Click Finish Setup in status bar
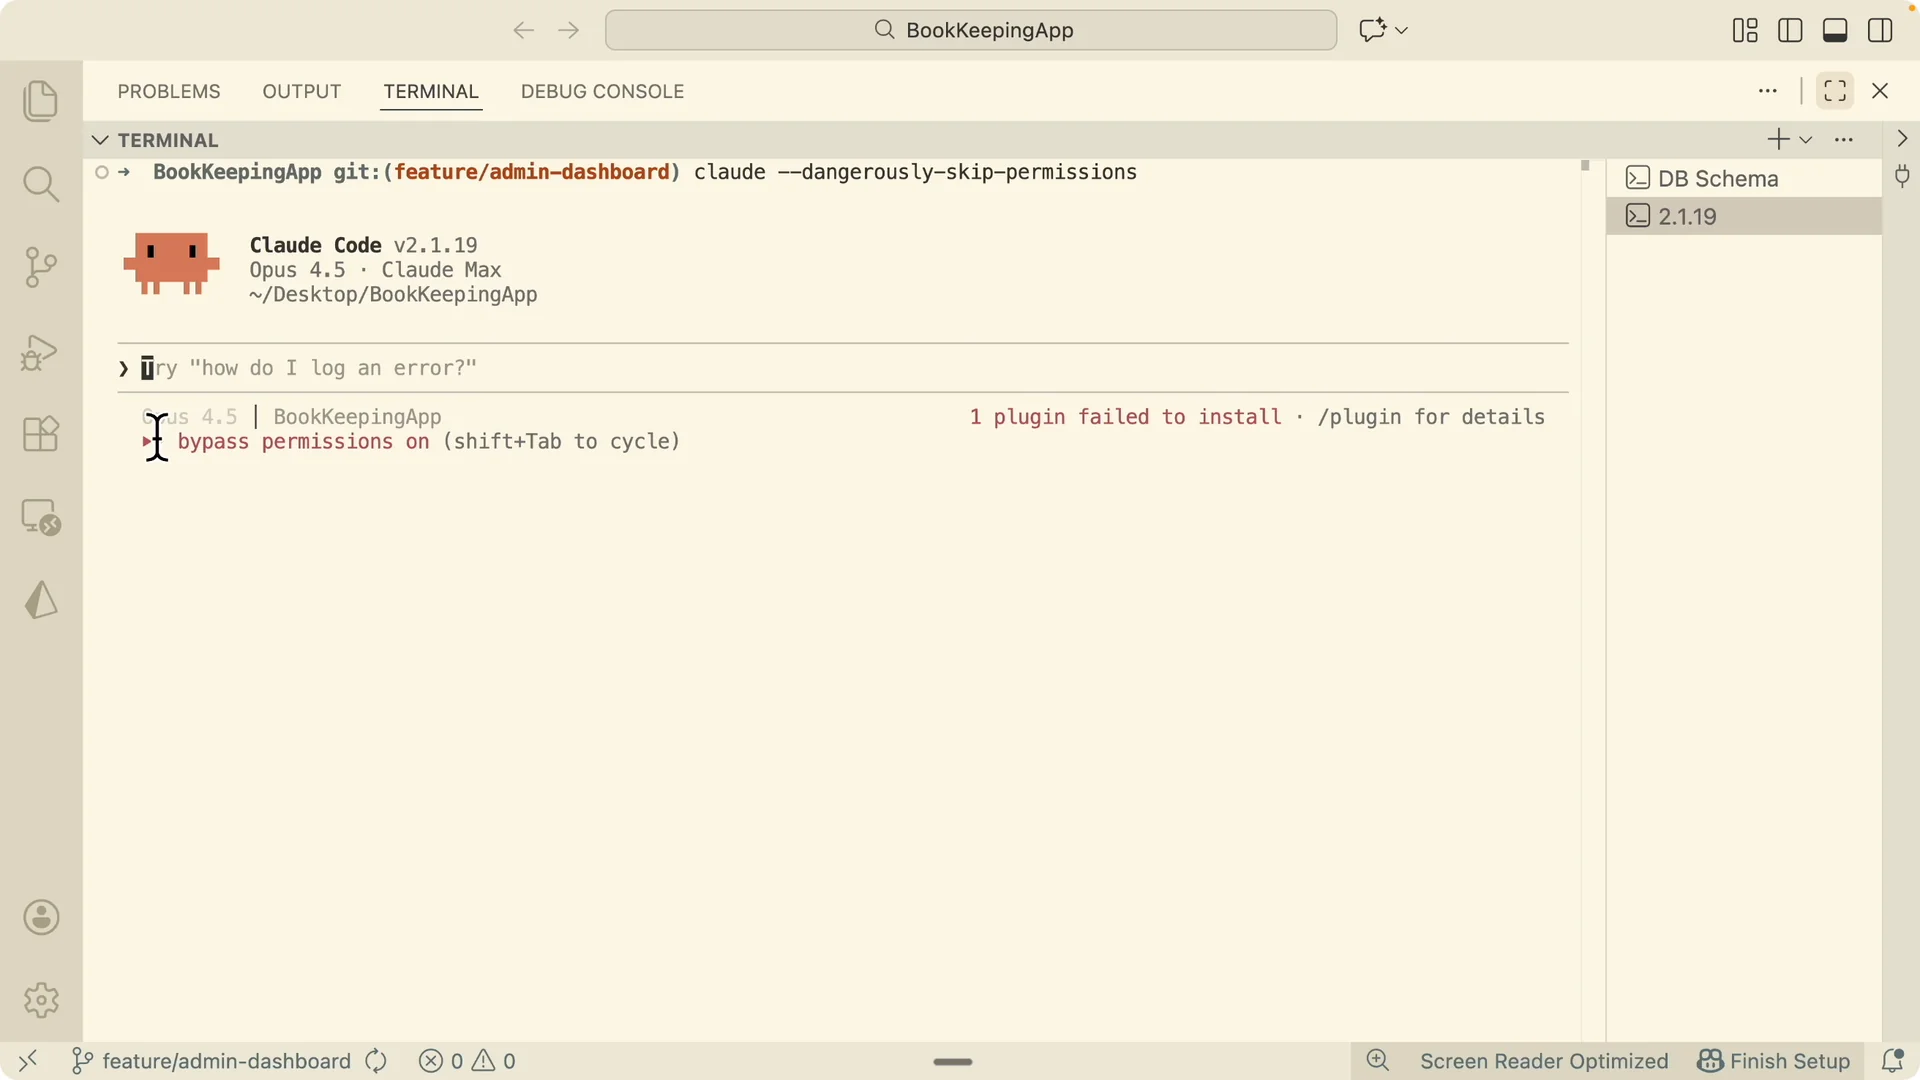 click(x=1774, y=1061)
